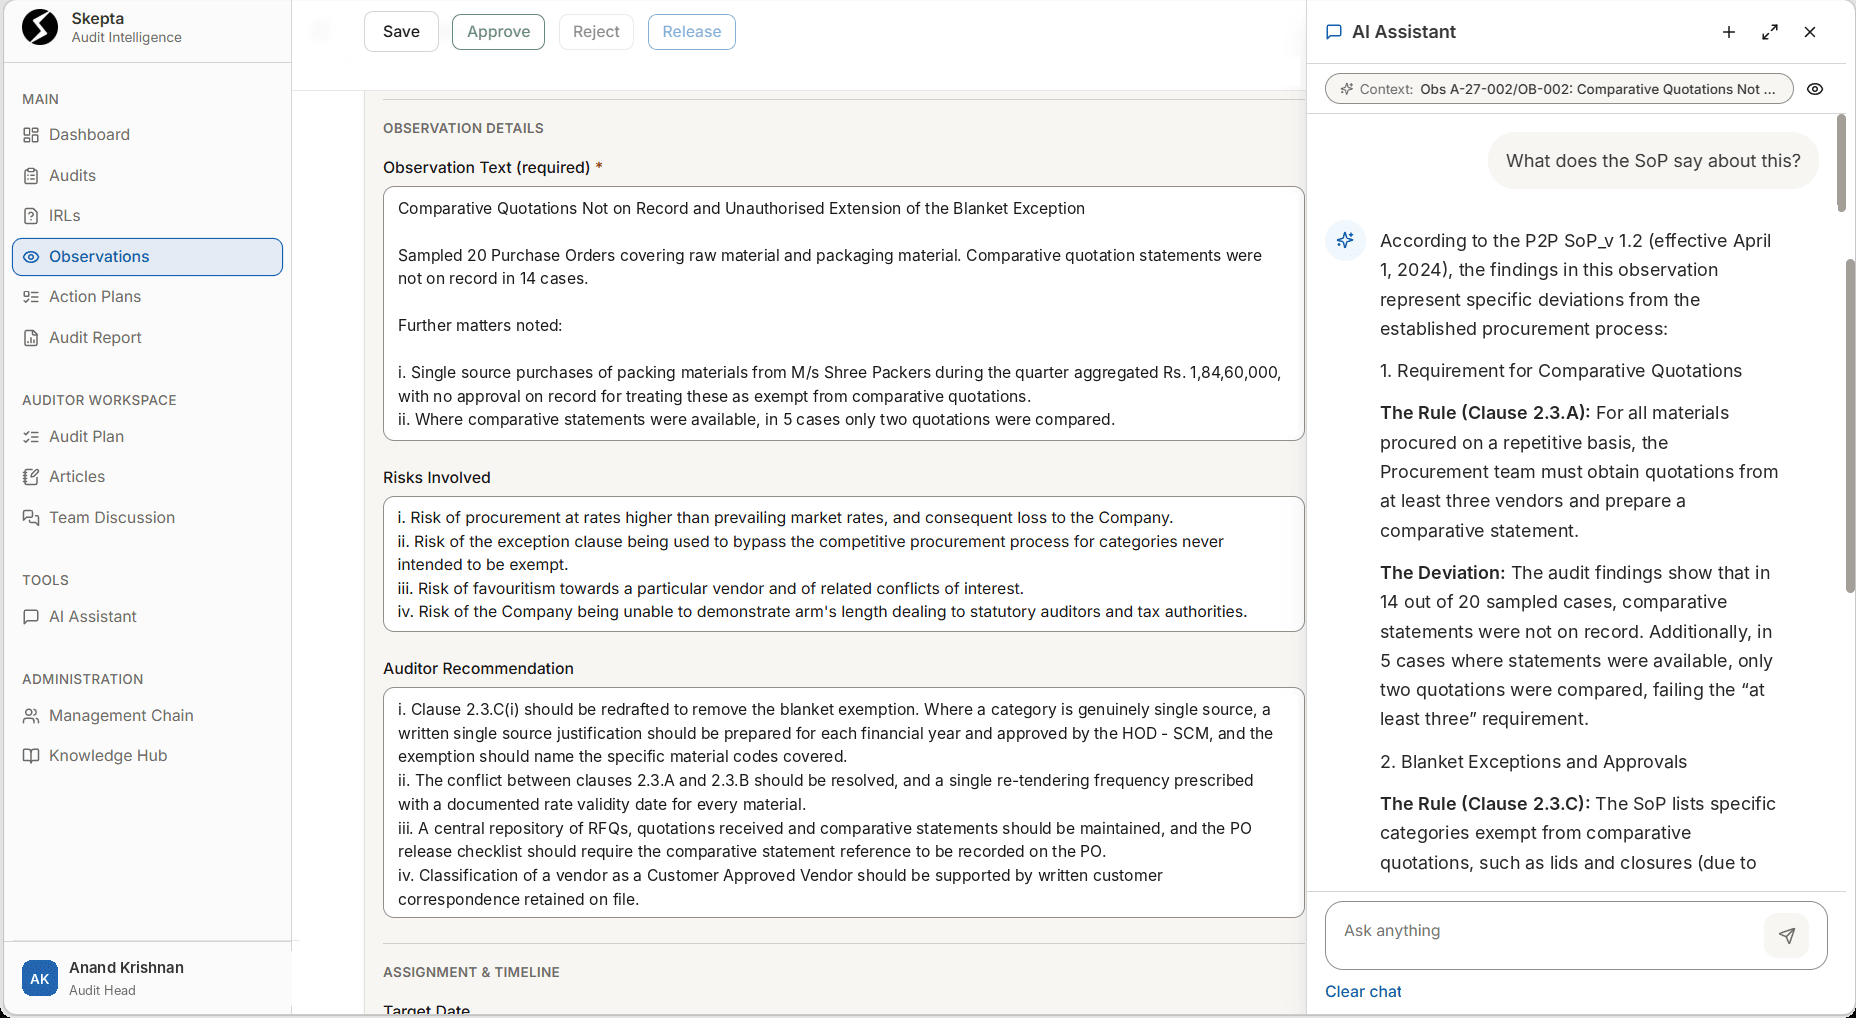Click the context chip for Obs A-27-002/OB-002
The width and height of the screenshot is (1856, 1018).
[1558, 89]
